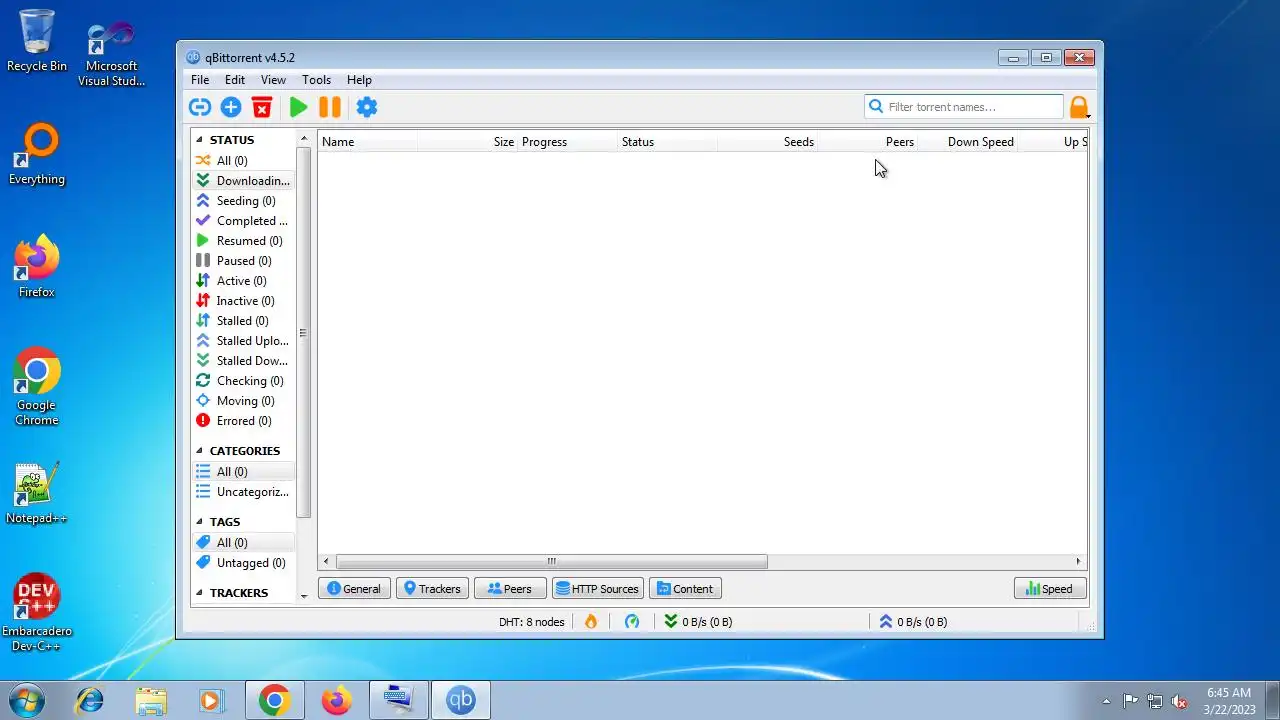1280x720 pixels.
Task: Click download speed status indicator
Action: point(698,622)
